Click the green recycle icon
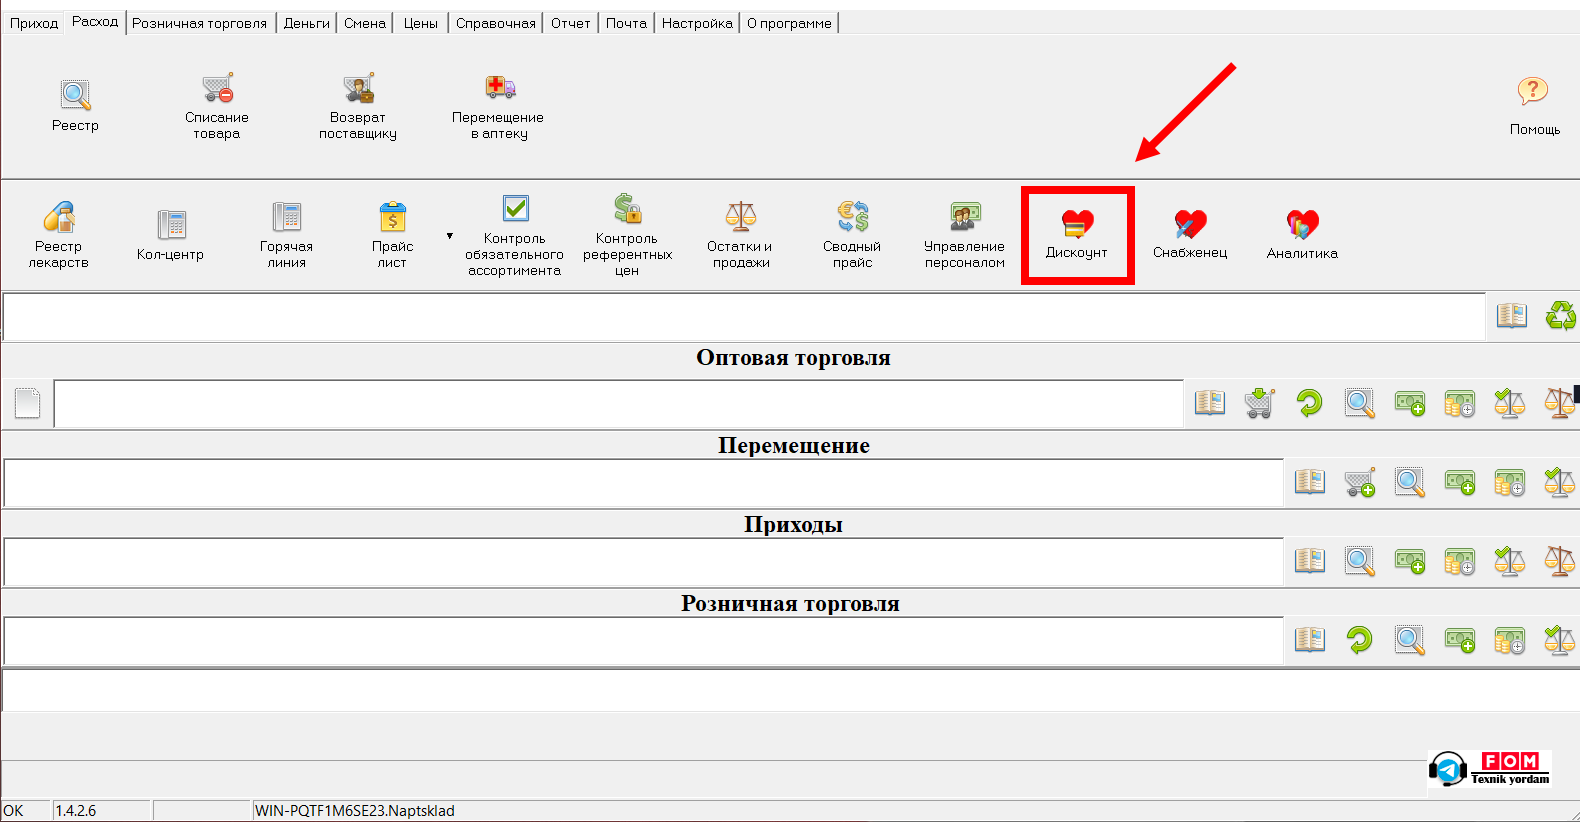 [1560, 316]
